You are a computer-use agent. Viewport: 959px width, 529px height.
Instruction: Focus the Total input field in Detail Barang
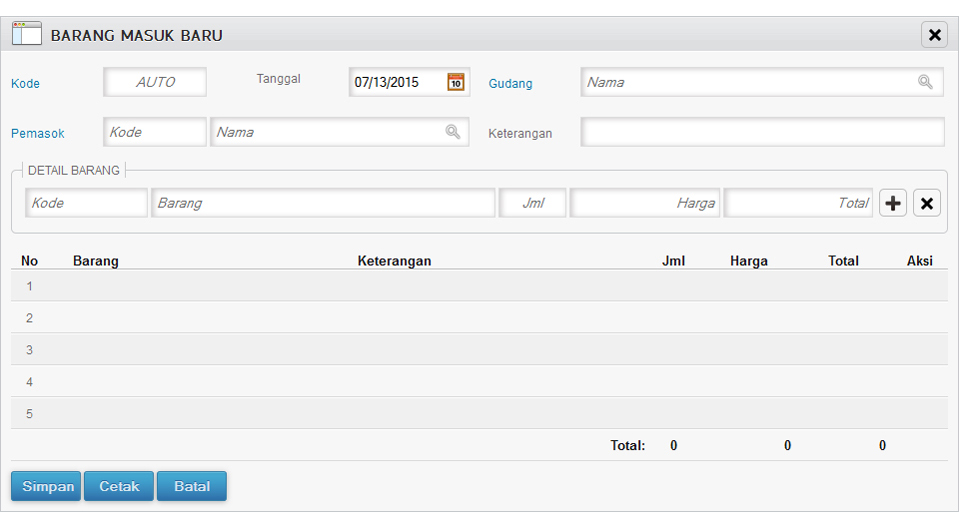tap(798, 203)
